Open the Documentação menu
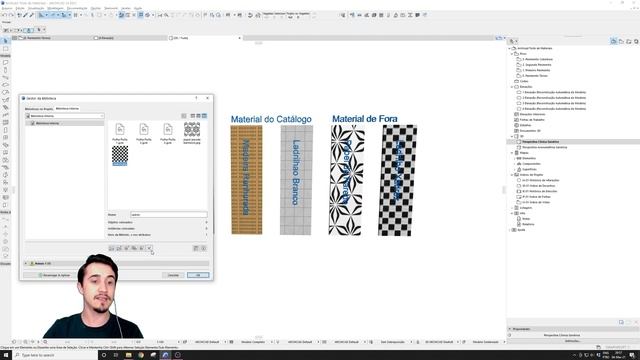The width and height of the screenshot is (640, 360). (x=77, y=8)
